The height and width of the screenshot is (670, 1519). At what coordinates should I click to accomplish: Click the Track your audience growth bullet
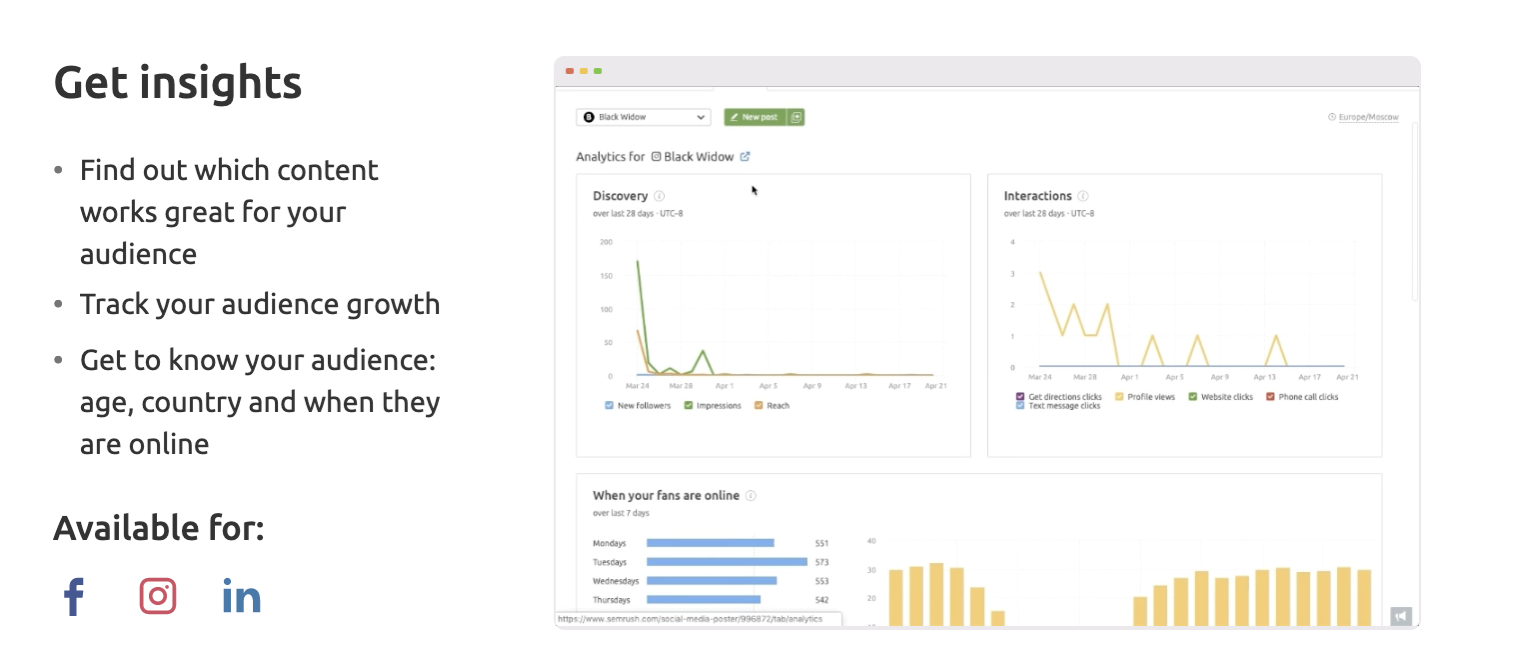(x=260, y=304)
